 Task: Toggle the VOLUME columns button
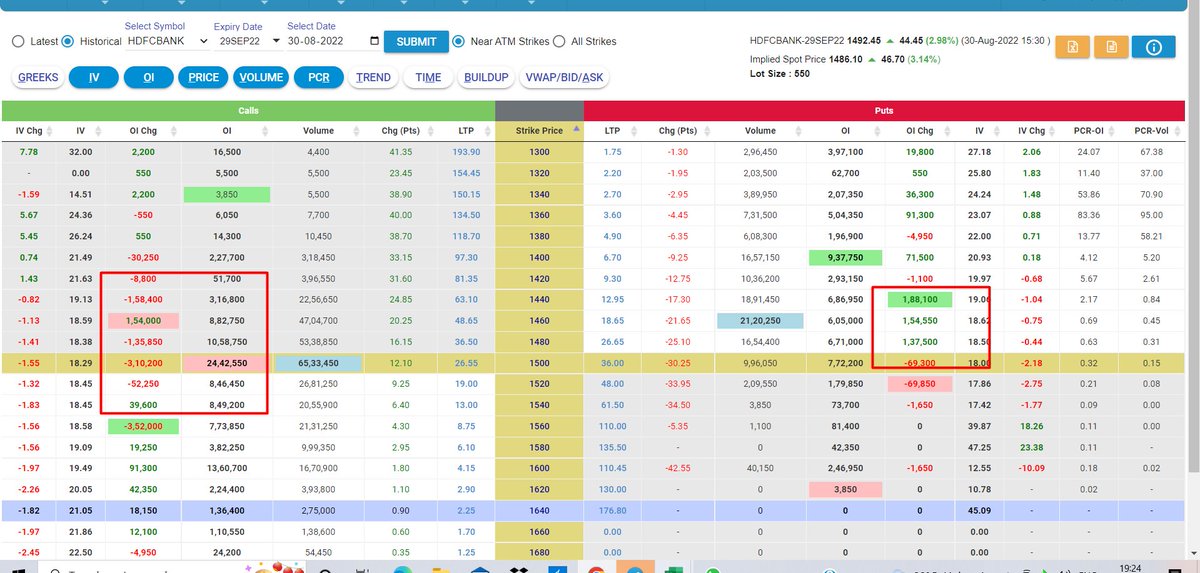click(x=262, y=77)
